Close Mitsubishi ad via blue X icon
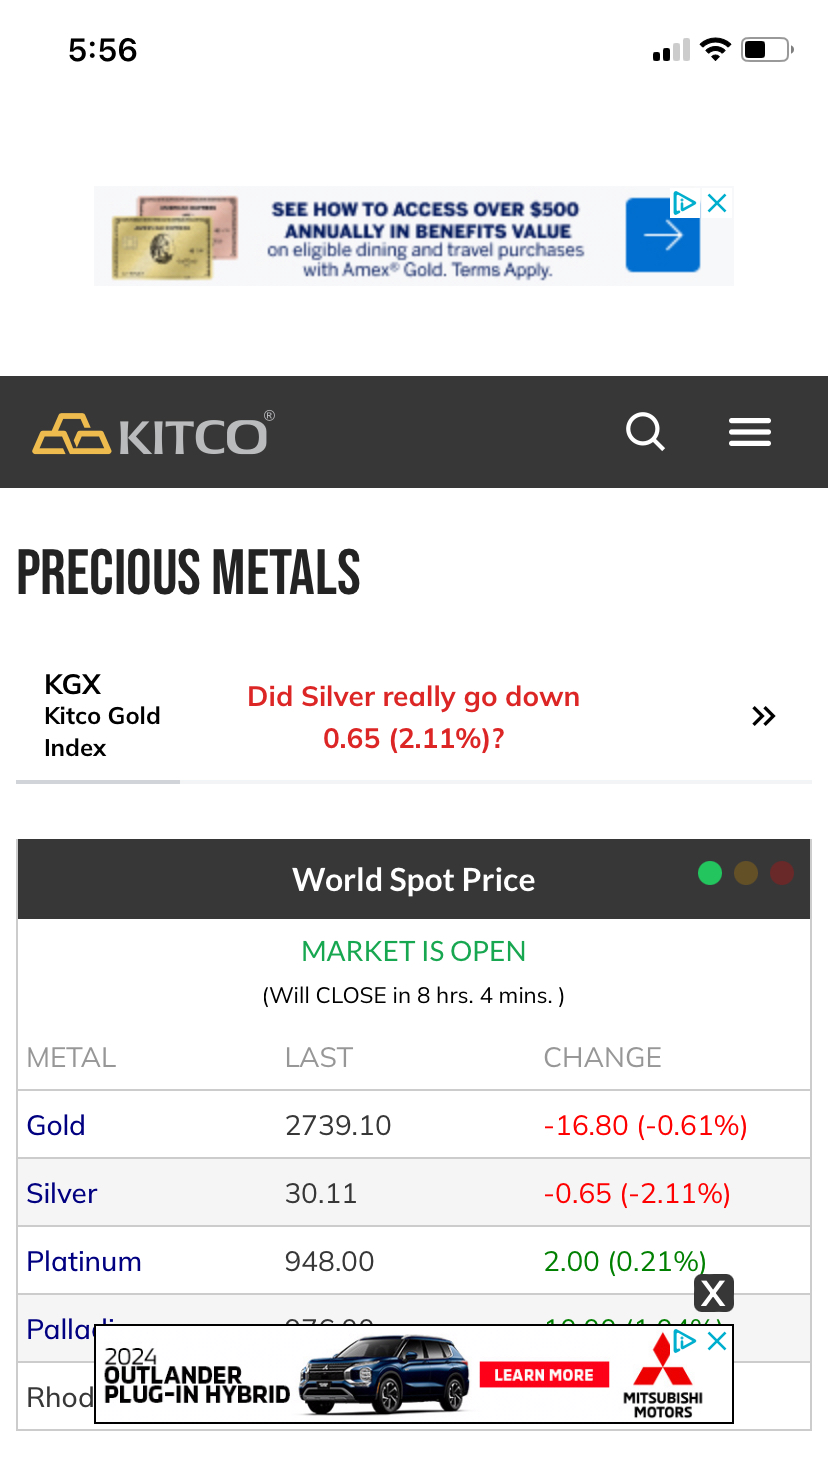828x1472 pixels. point(717,1342)
